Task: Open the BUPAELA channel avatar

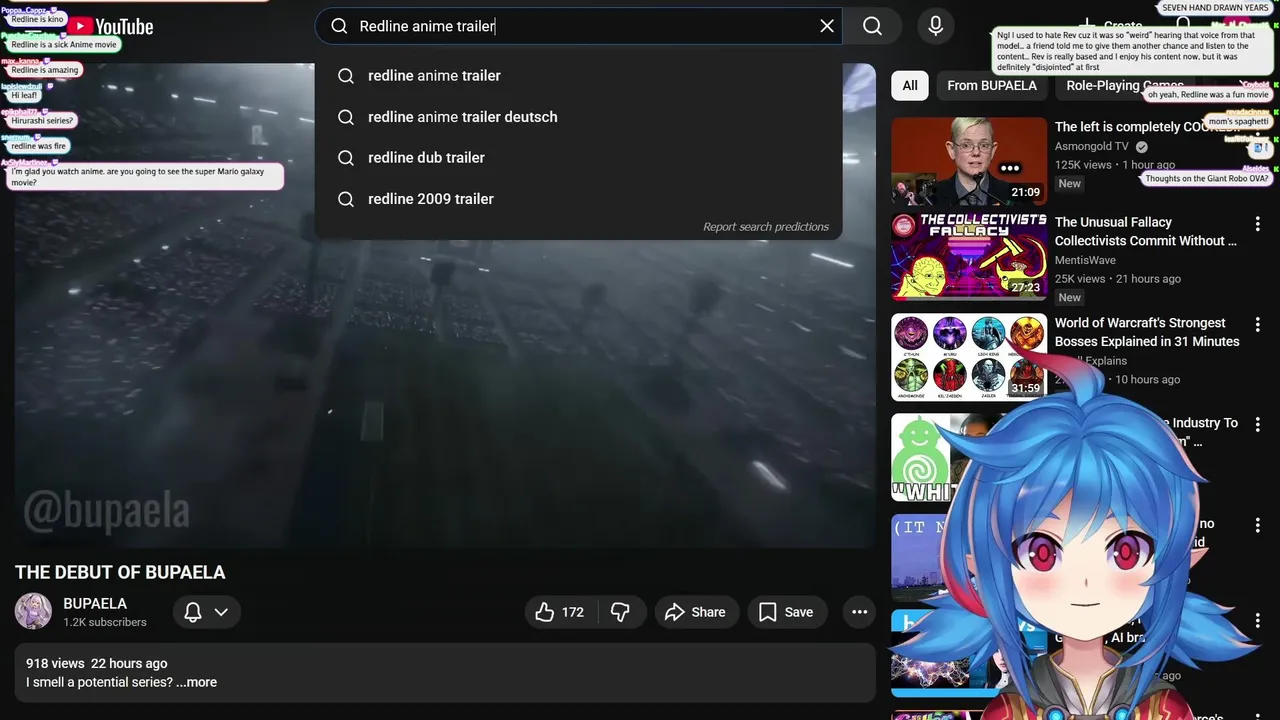Action: (33, 611)
